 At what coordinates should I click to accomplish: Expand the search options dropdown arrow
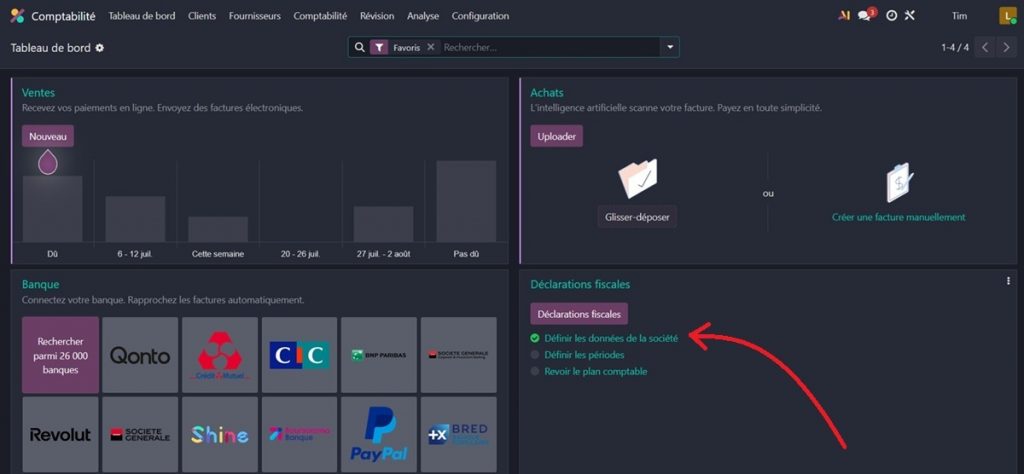pyautogui.click(x=669, y=47)
